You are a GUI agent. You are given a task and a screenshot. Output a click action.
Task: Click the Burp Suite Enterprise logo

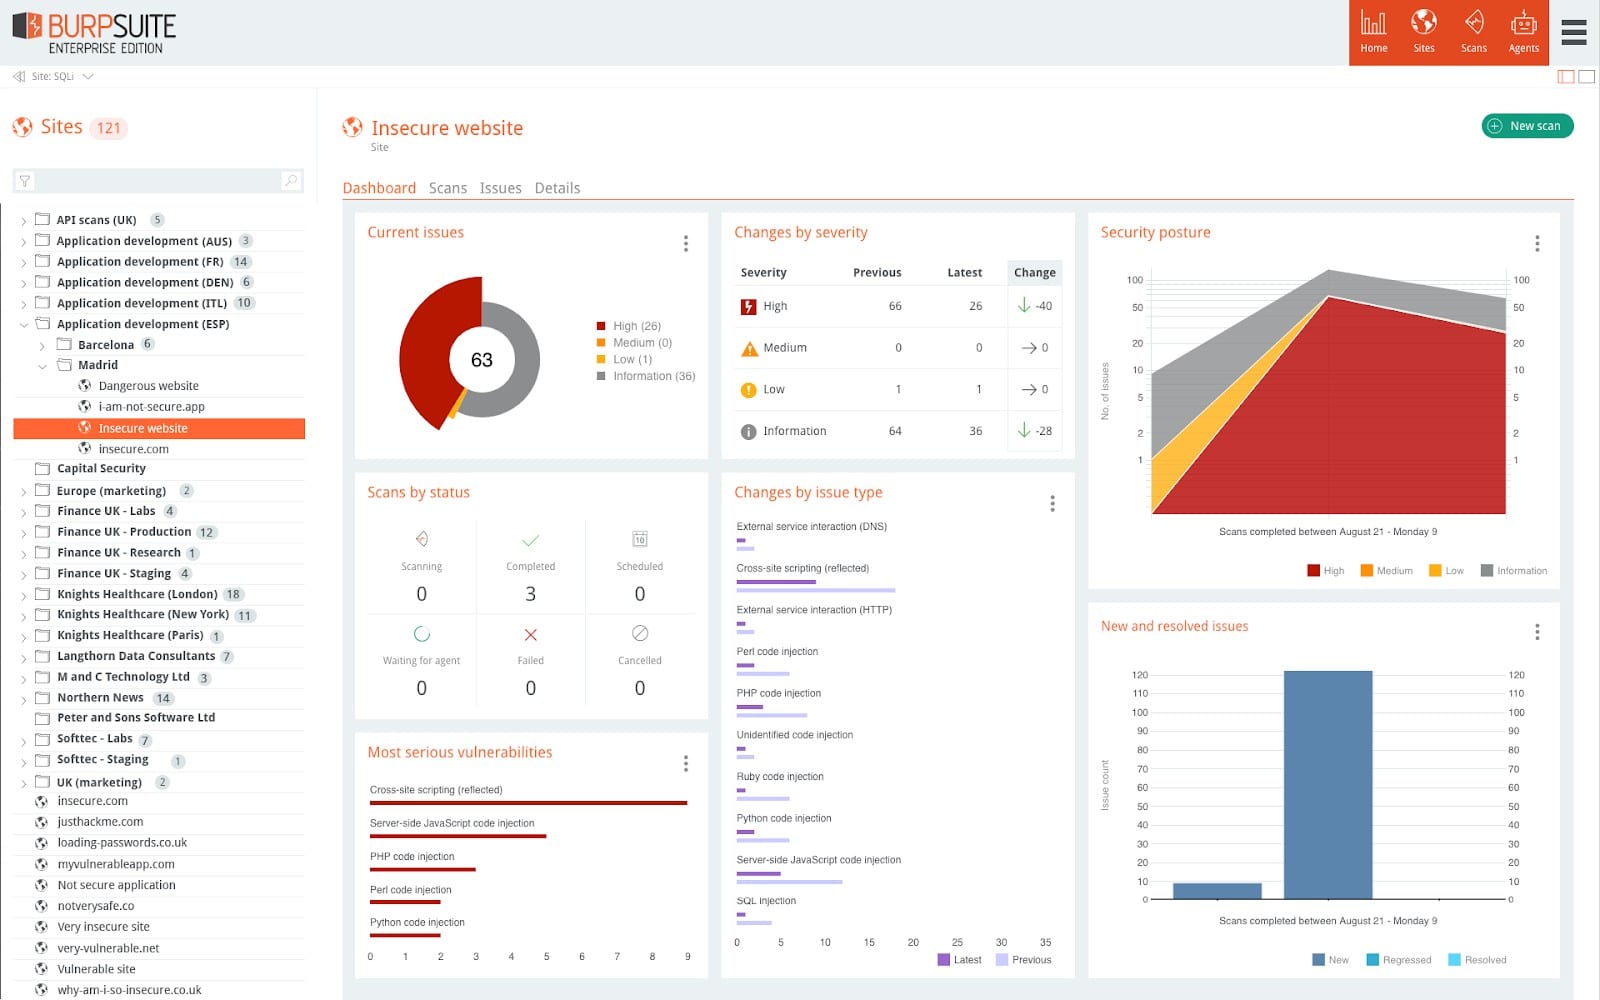(x=95, y=33)
